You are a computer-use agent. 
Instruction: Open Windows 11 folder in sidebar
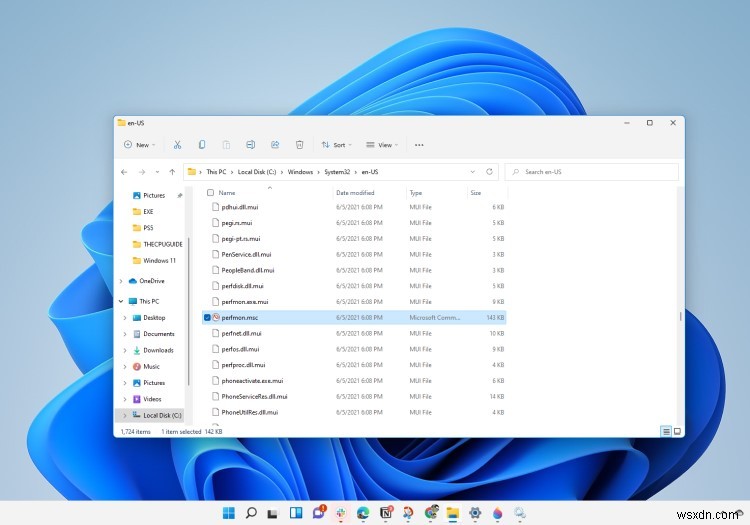[154, 261]
